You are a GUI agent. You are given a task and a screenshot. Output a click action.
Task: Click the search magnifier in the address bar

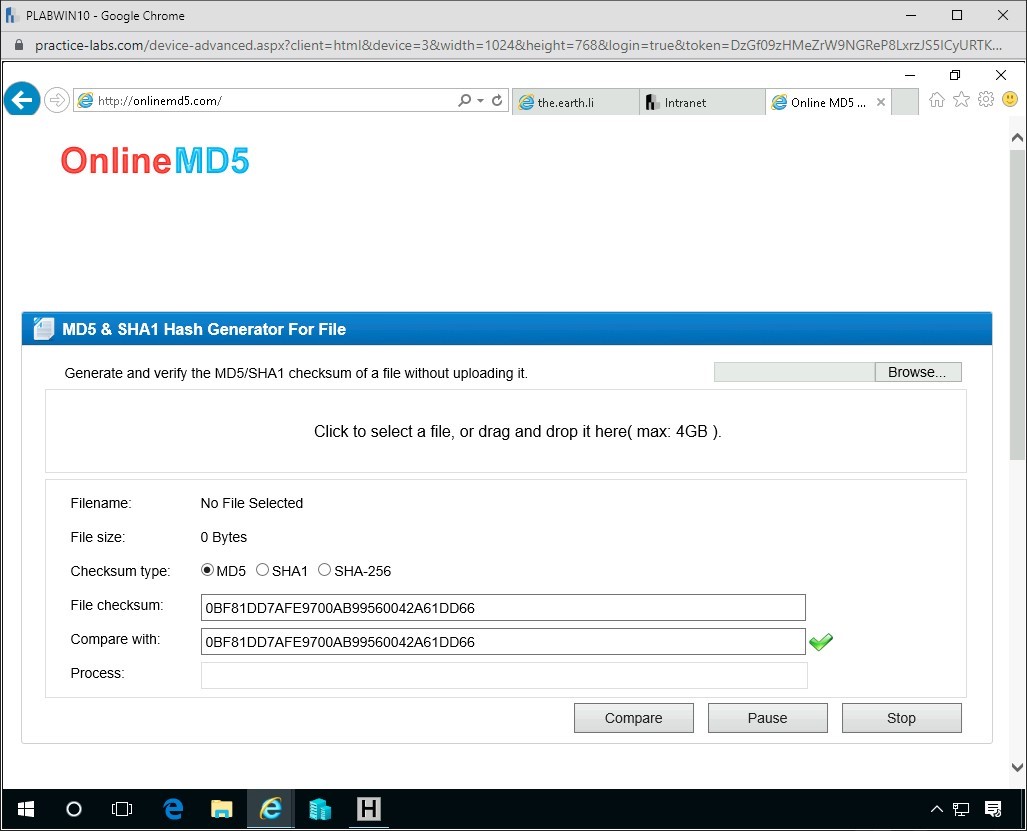(463, 100)
